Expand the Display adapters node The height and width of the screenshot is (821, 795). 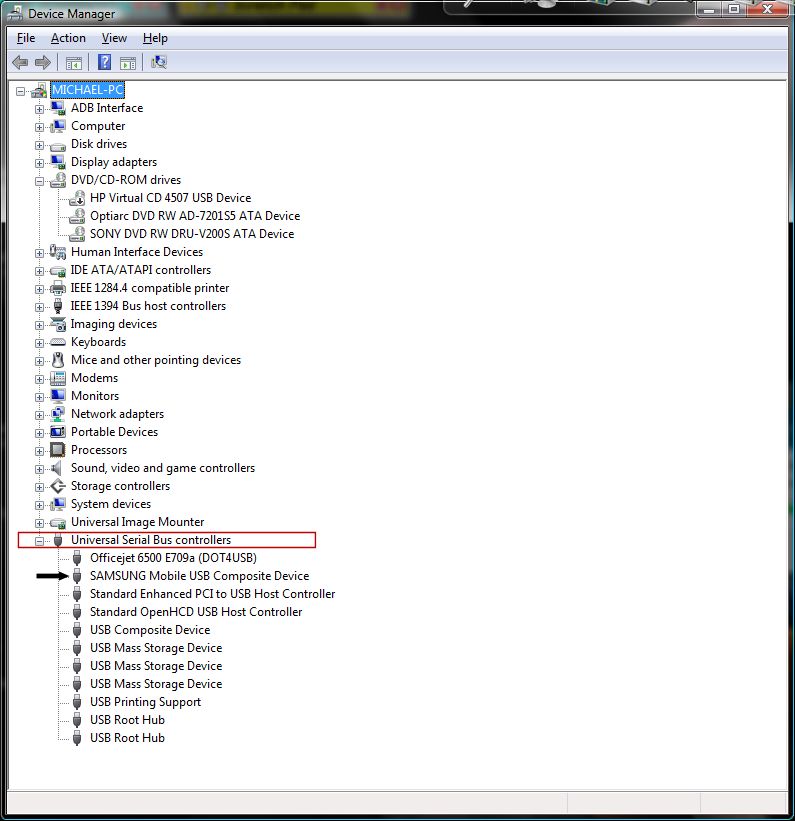39,162
